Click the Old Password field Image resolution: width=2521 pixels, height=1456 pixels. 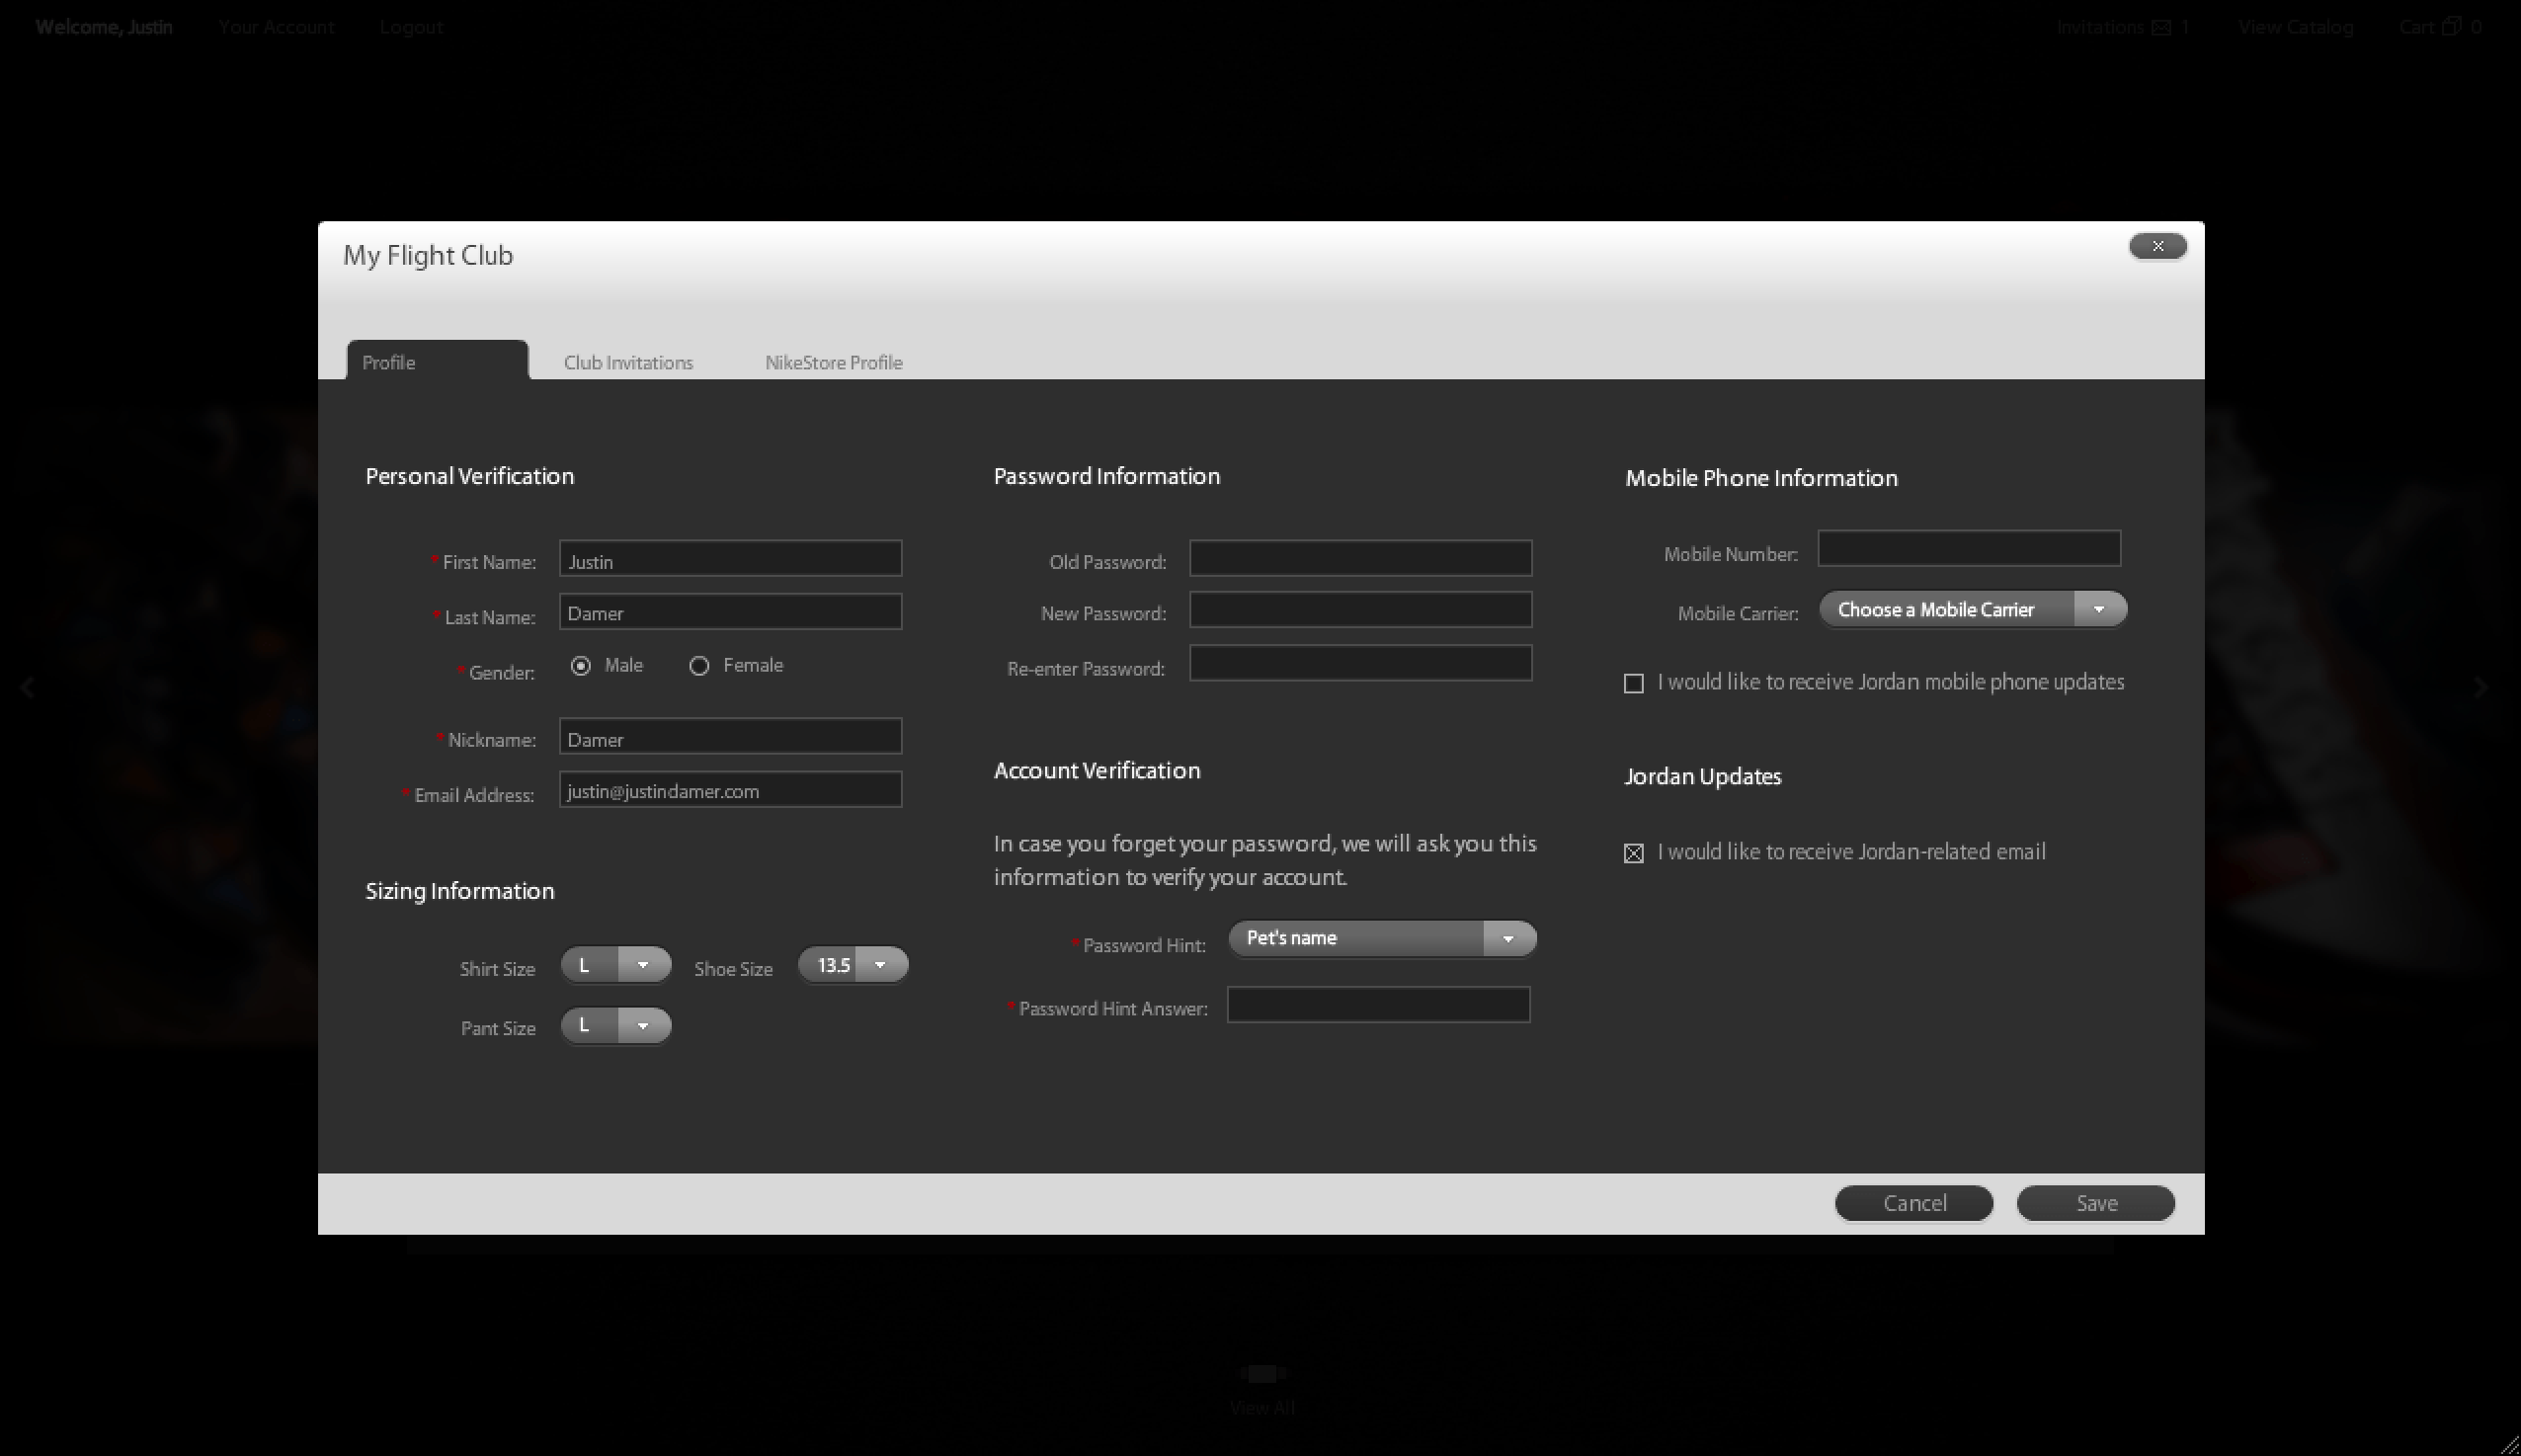[1360, 558]
